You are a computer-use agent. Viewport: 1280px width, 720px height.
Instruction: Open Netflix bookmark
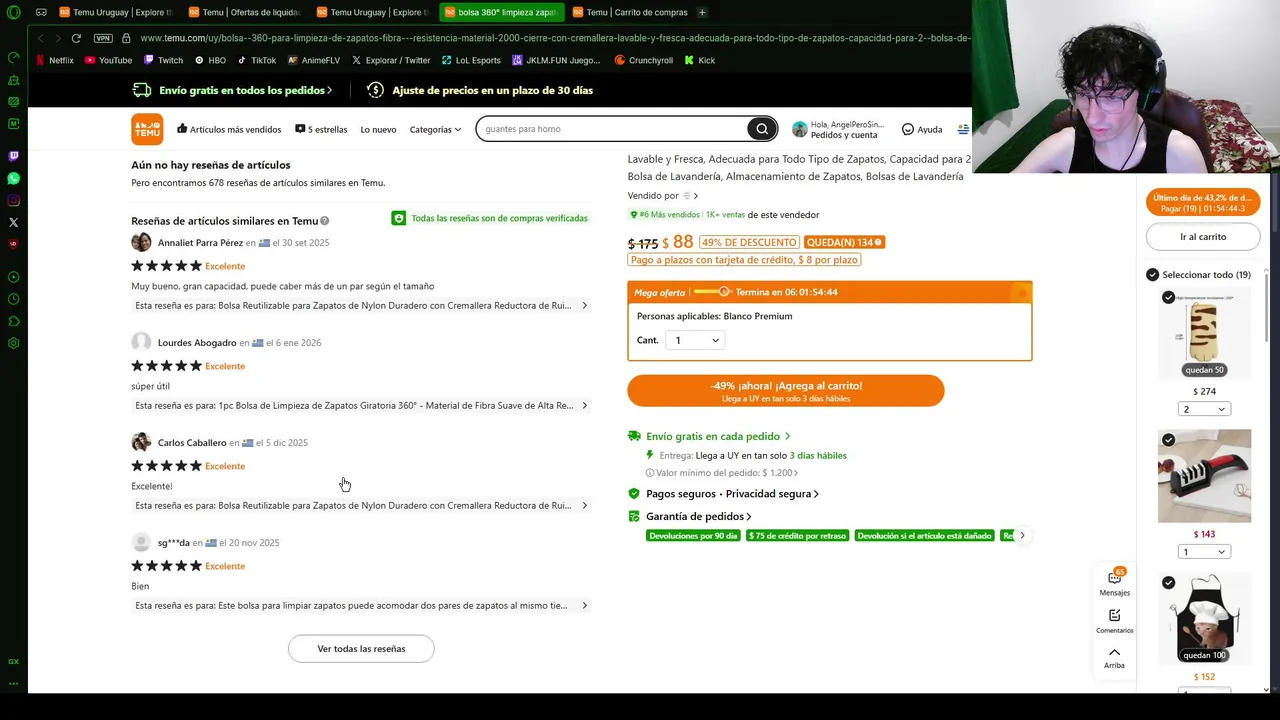tap(55, 60)
